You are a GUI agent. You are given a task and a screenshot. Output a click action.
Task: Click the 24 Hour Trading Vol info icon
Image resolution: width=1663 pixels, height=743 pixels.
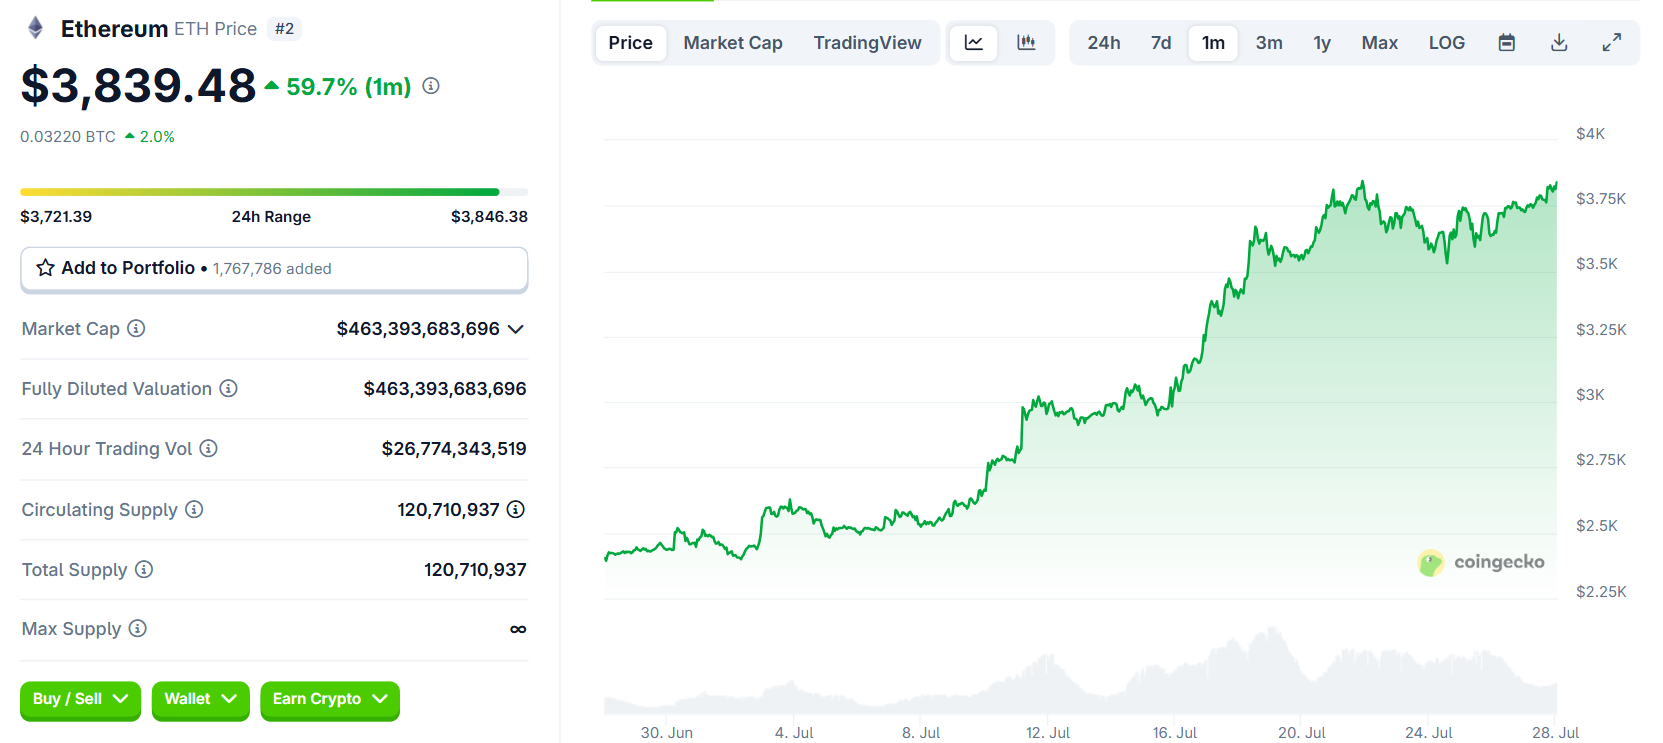pyautogui.click(x=208, y=448)
